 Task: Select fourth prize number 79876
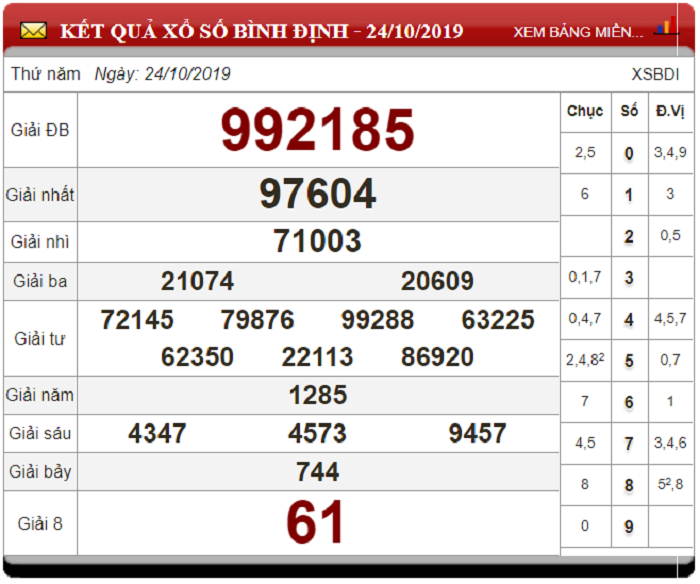point(258,320)
